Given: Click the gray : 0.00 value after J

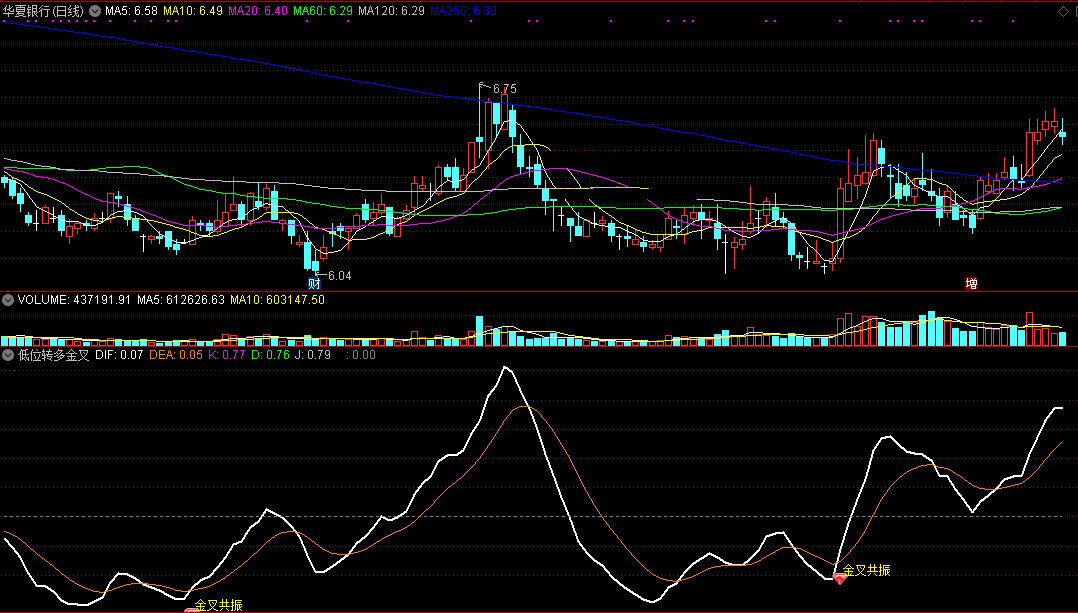Looking at the screenshot, I should coord(361,355).
